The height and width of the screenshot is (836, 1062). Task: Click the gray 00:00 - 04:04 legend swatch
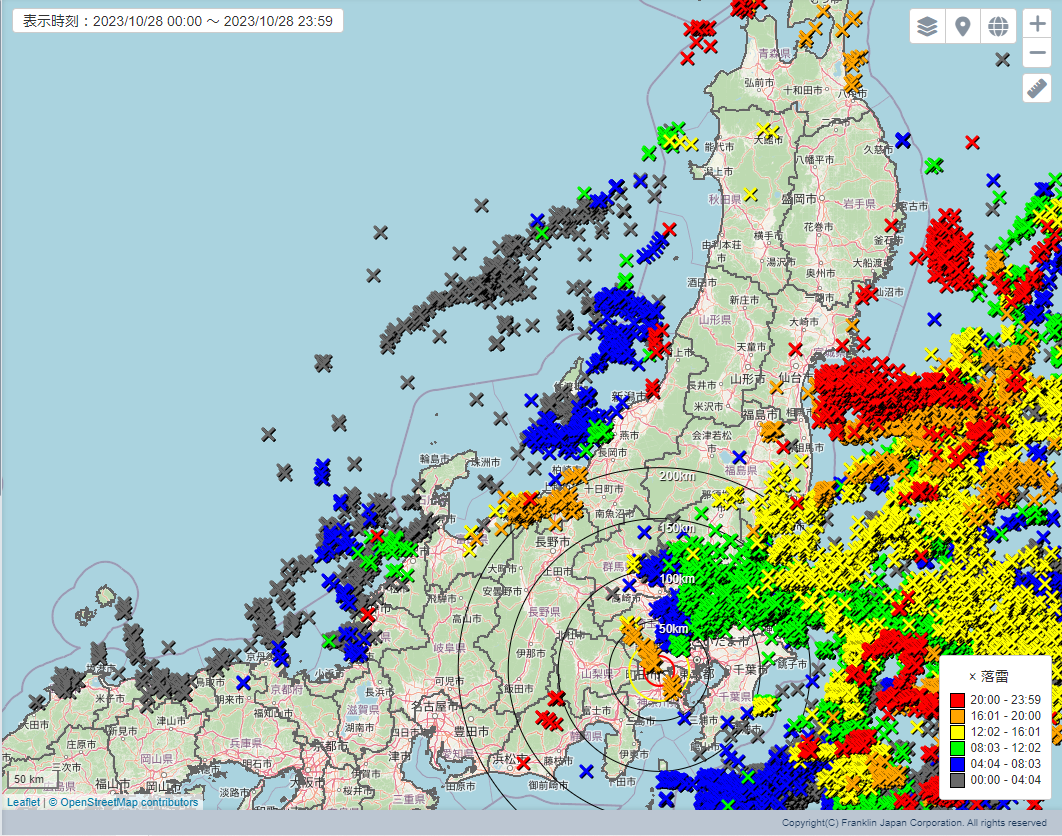pos(958,780)
